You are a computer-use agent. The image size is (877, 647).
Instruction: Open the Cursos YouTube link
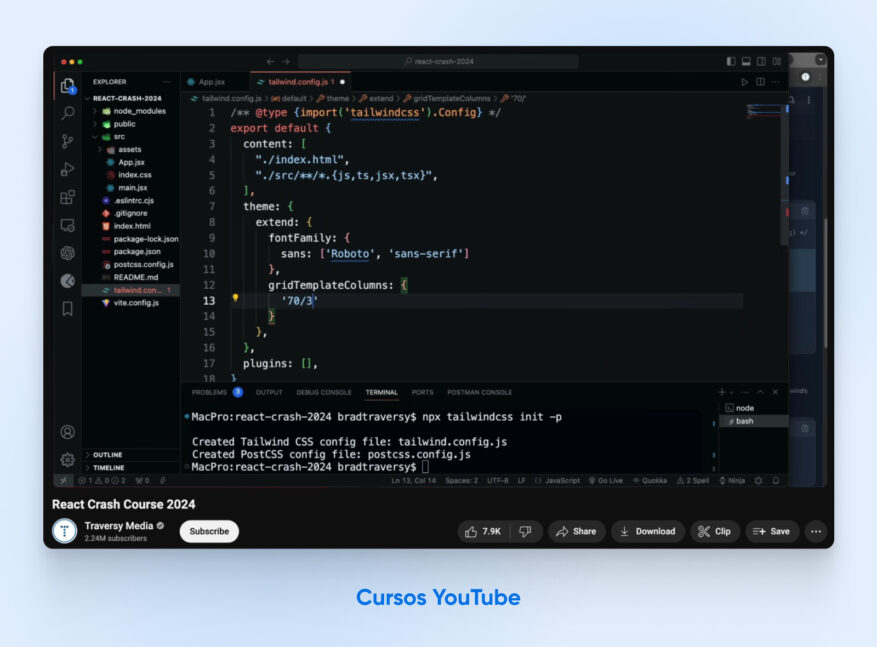(x=438, y=597)
